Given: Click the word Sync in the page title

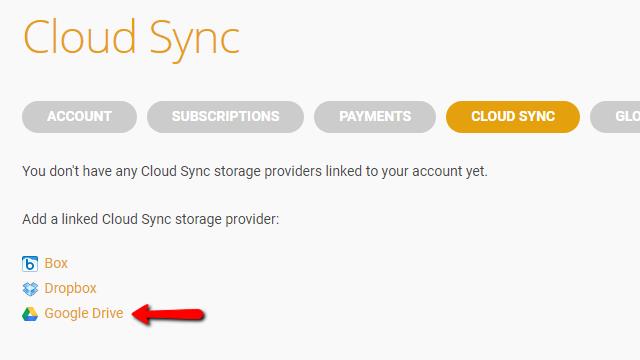Looking at the screenshot, I should (x=194, y=41).
